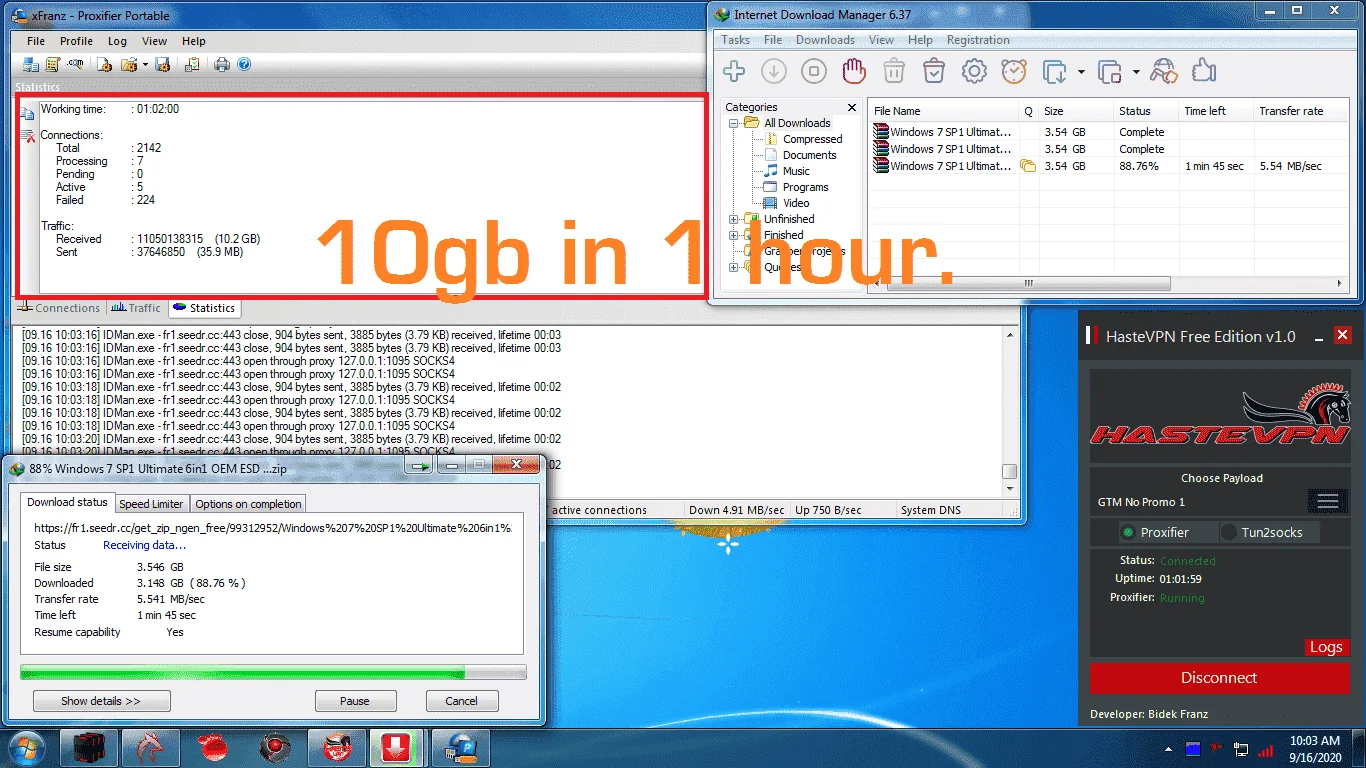Open Name Resolution .com icon in Proxifier
Image resolution: width=1366 pixels, height=768 pixels.
coord(77,64)
